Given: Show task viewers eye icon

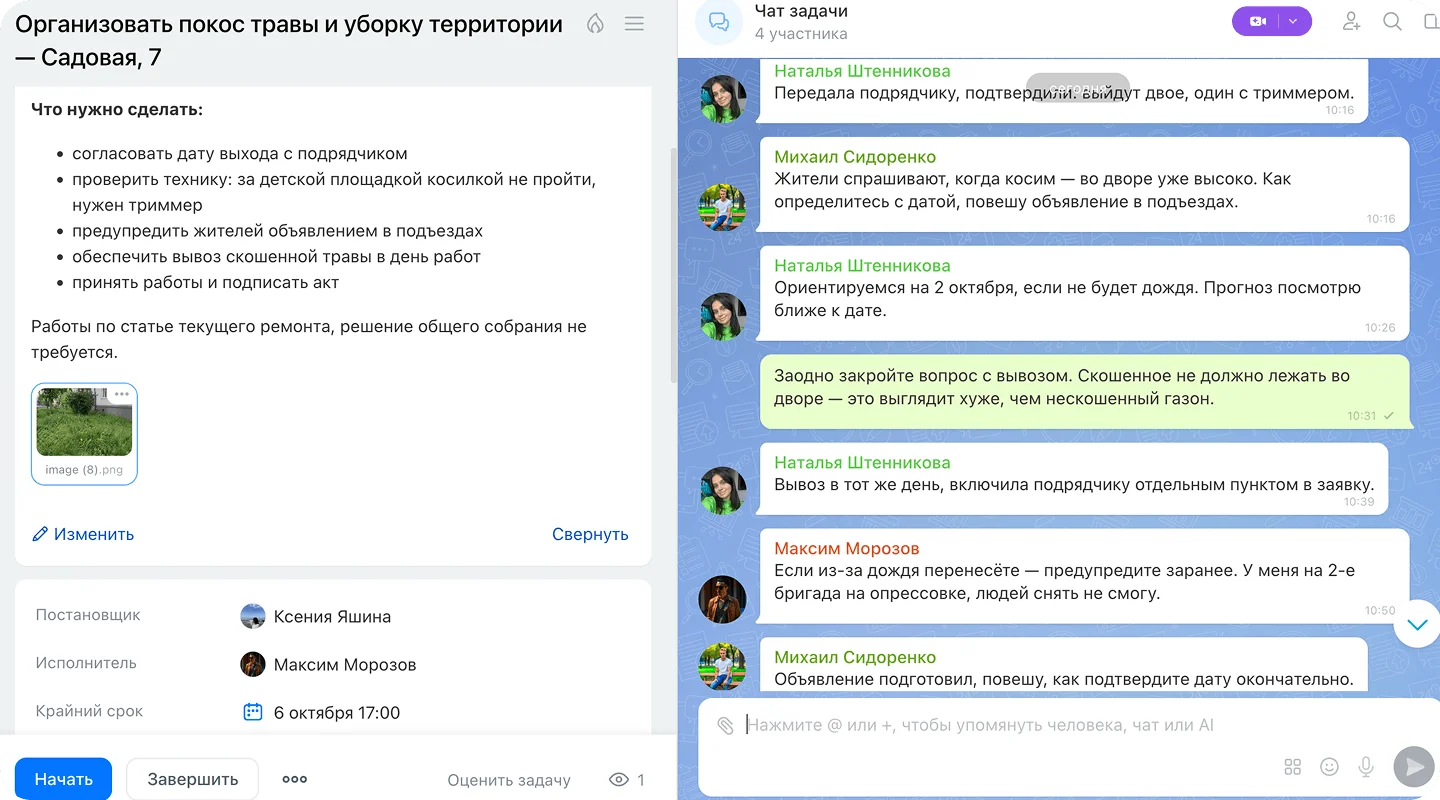Looking at the screenshot, I should coord(619,780).
